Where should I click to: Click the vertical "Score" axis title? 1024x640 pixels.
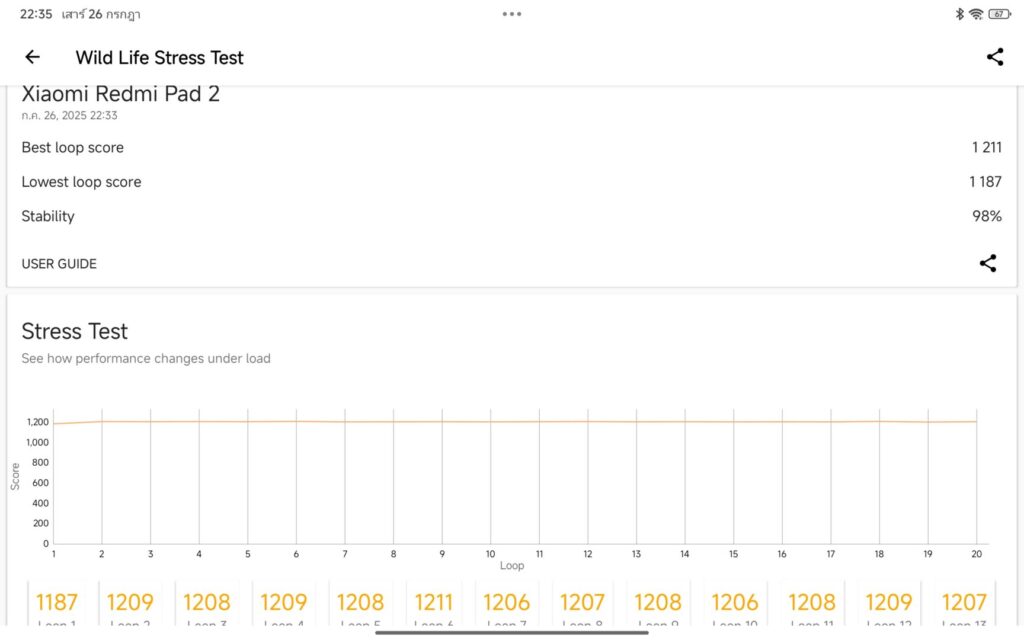pos(15,476)
